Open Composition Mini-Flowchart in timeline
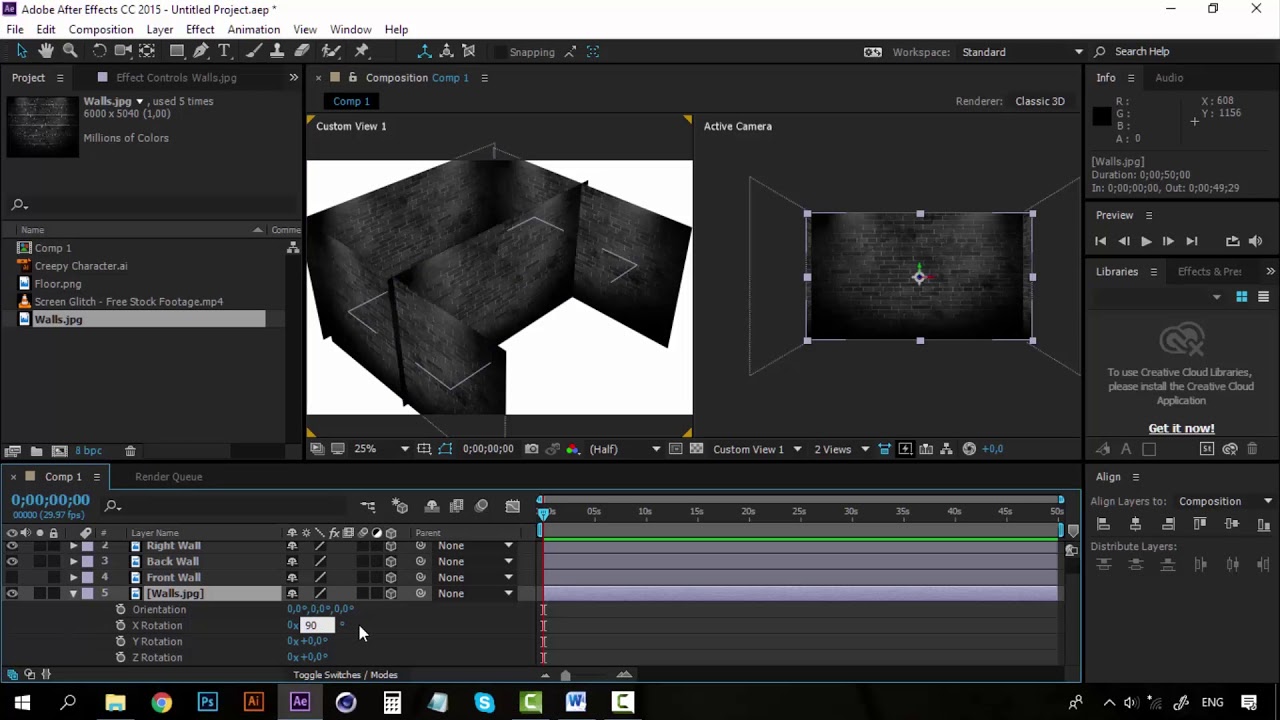This screenshot has height=720, width=1280. point(368,507)
